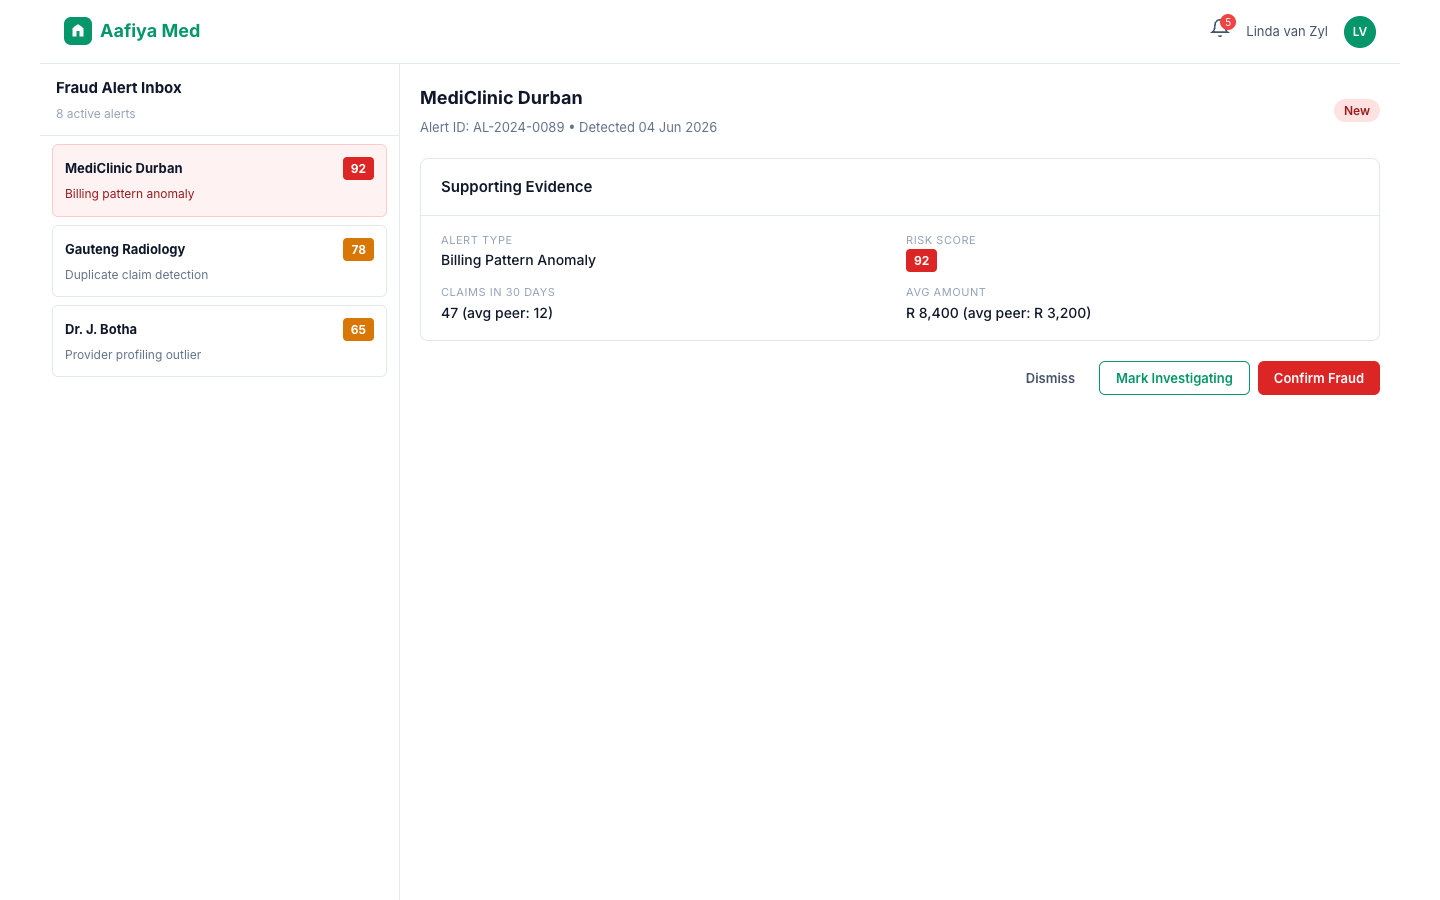
Task: Click the Fraud Alert Inbox heading
Action: (119, 88)
